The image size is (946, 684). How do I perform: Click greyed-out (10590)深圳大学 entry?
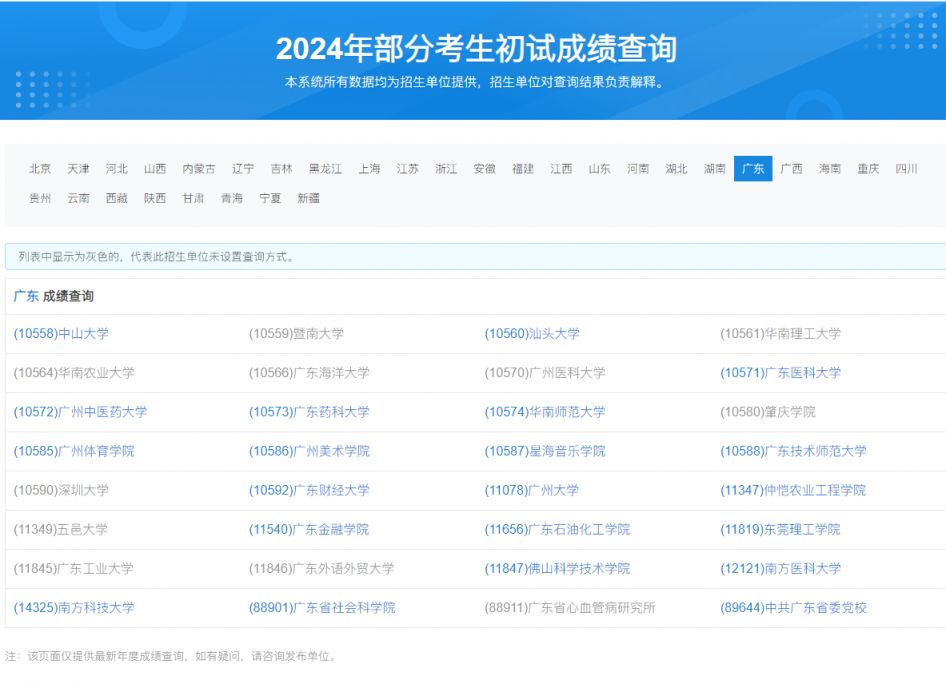point(61,491)
